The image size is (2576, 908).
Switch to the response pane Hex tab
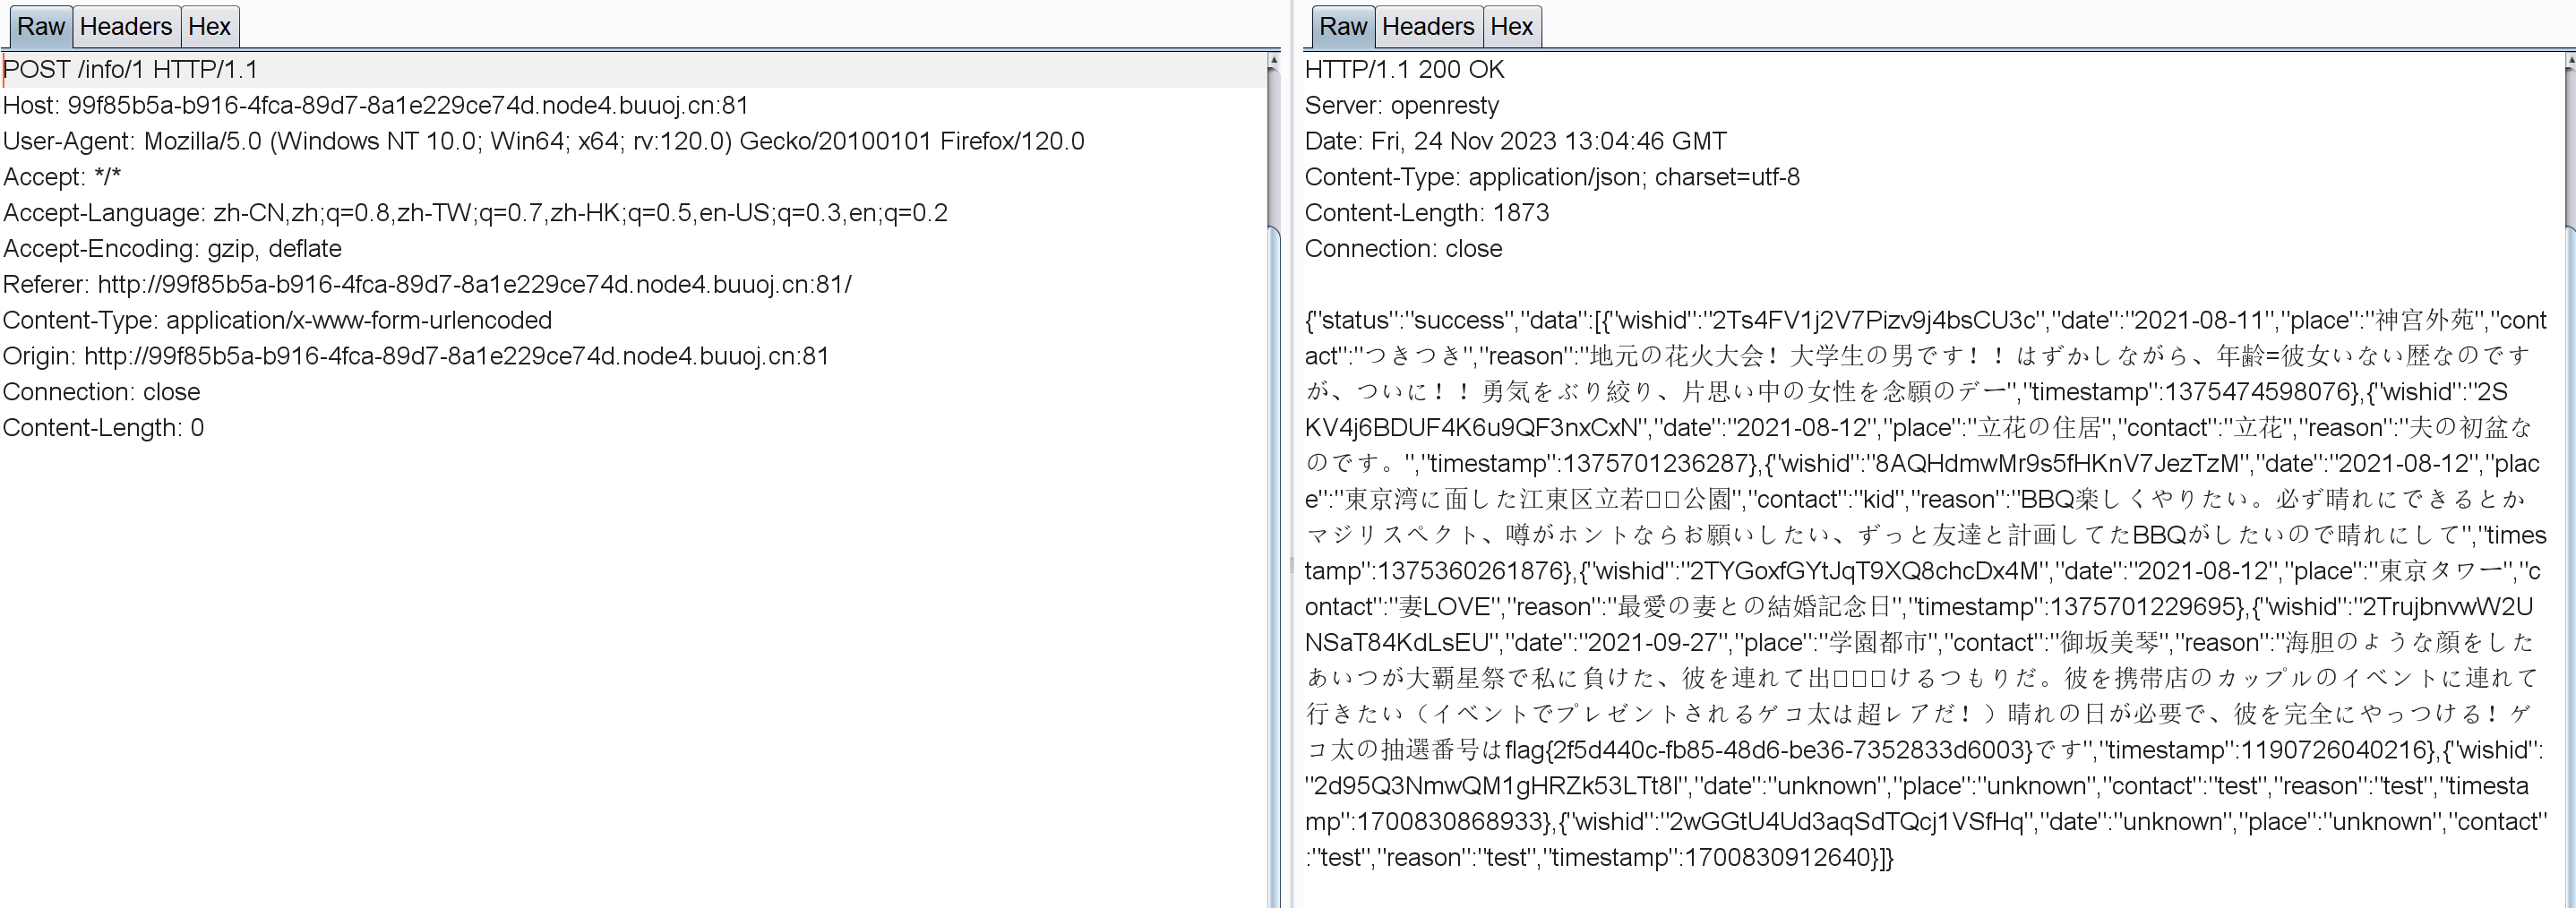pyautogui.click(x=1511, y=27)
